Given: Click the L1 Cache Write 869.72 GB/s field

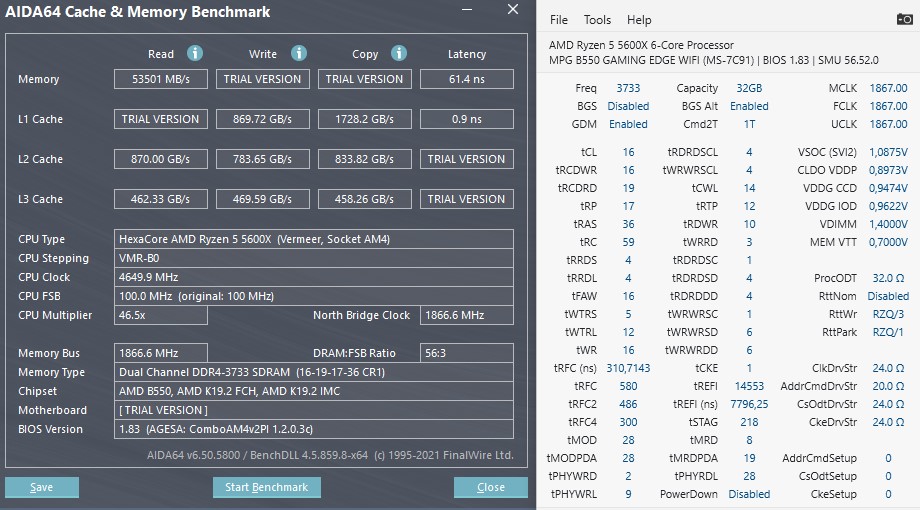Looking at the screenshot, I should (263, 119).
